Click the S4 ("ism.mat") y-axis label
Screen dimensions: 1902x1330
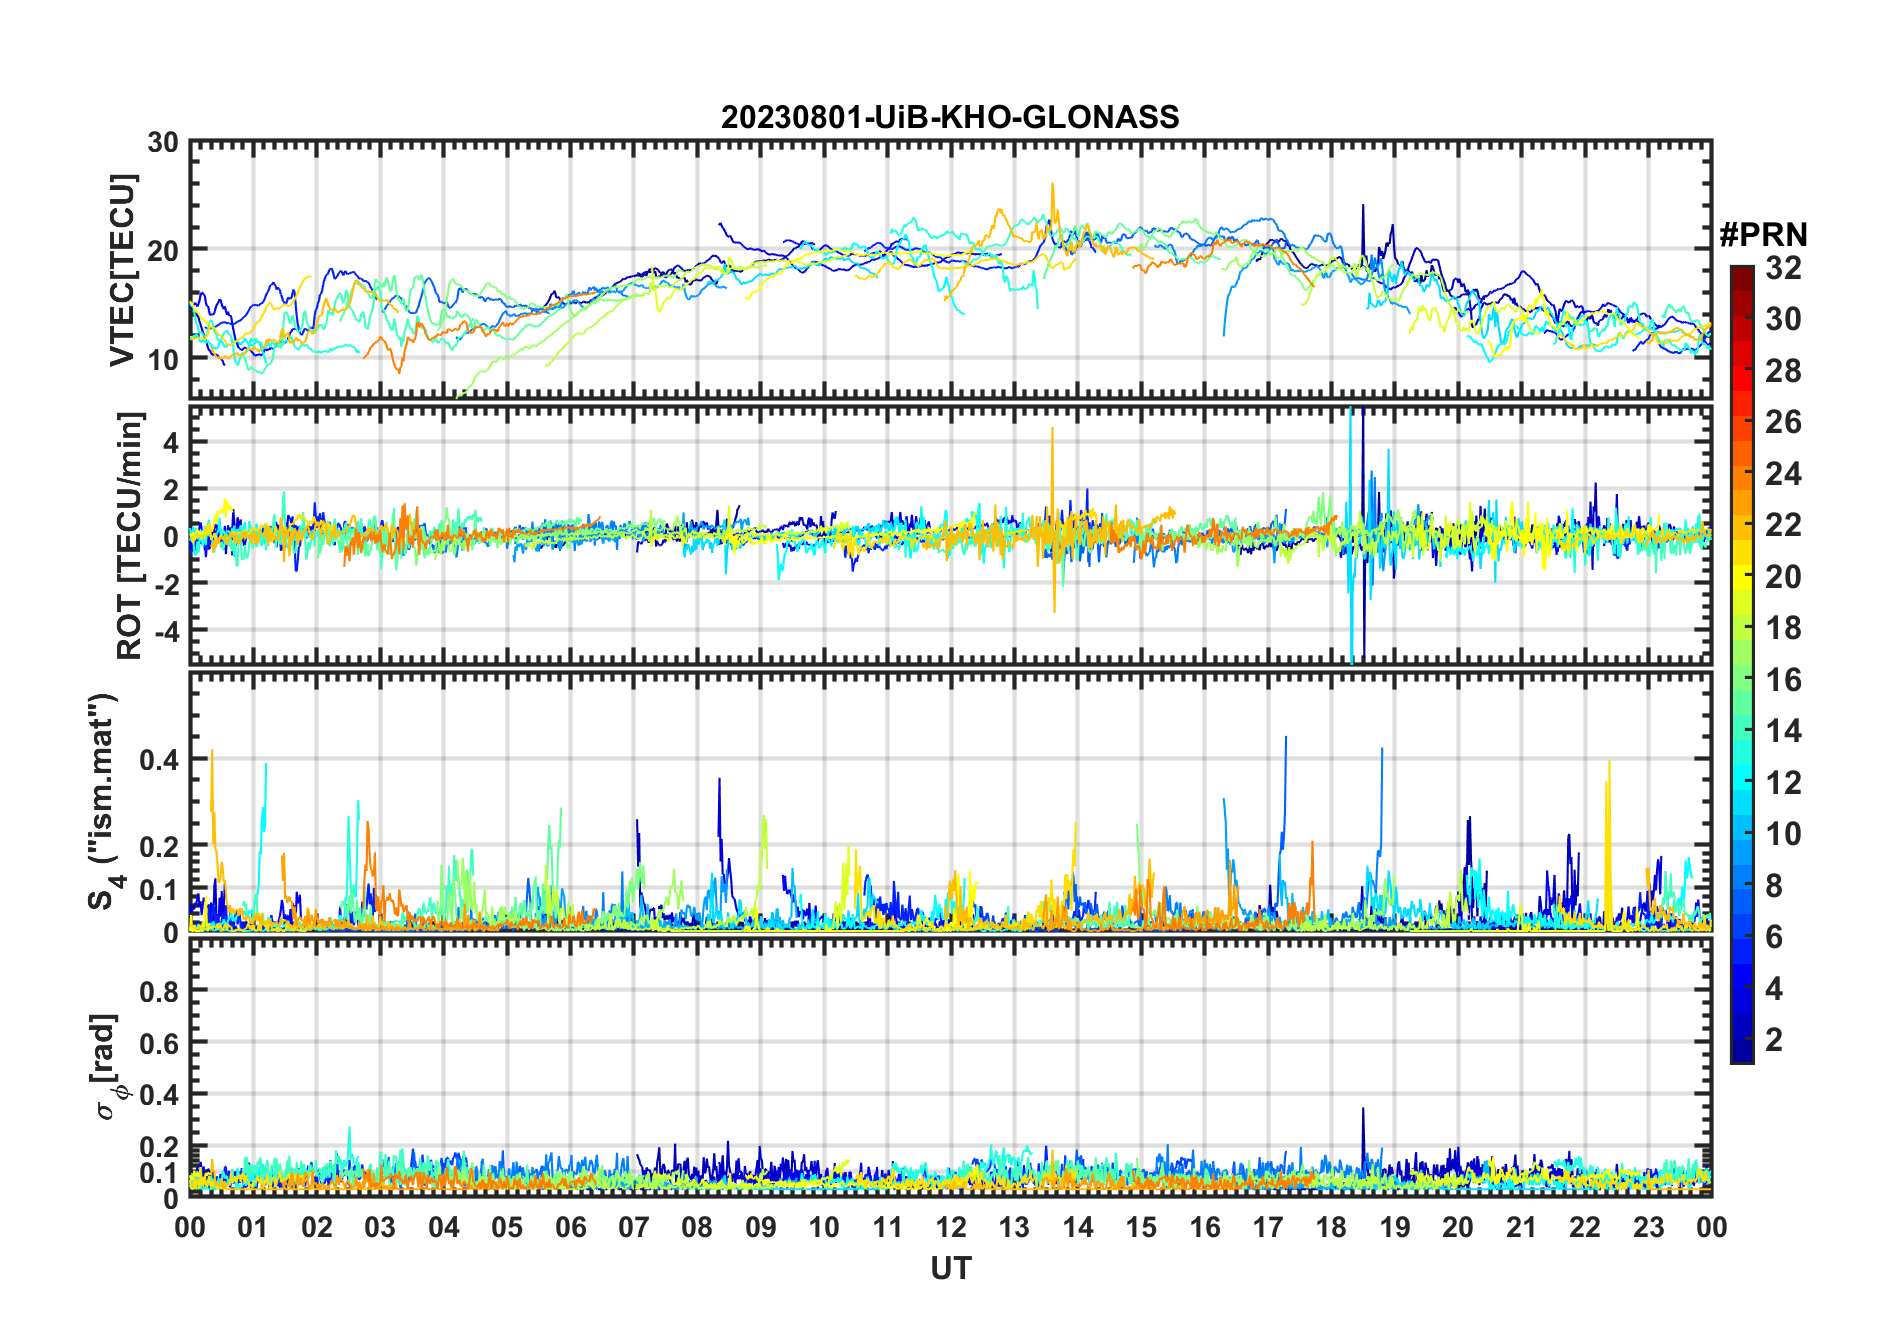(104, 802)
